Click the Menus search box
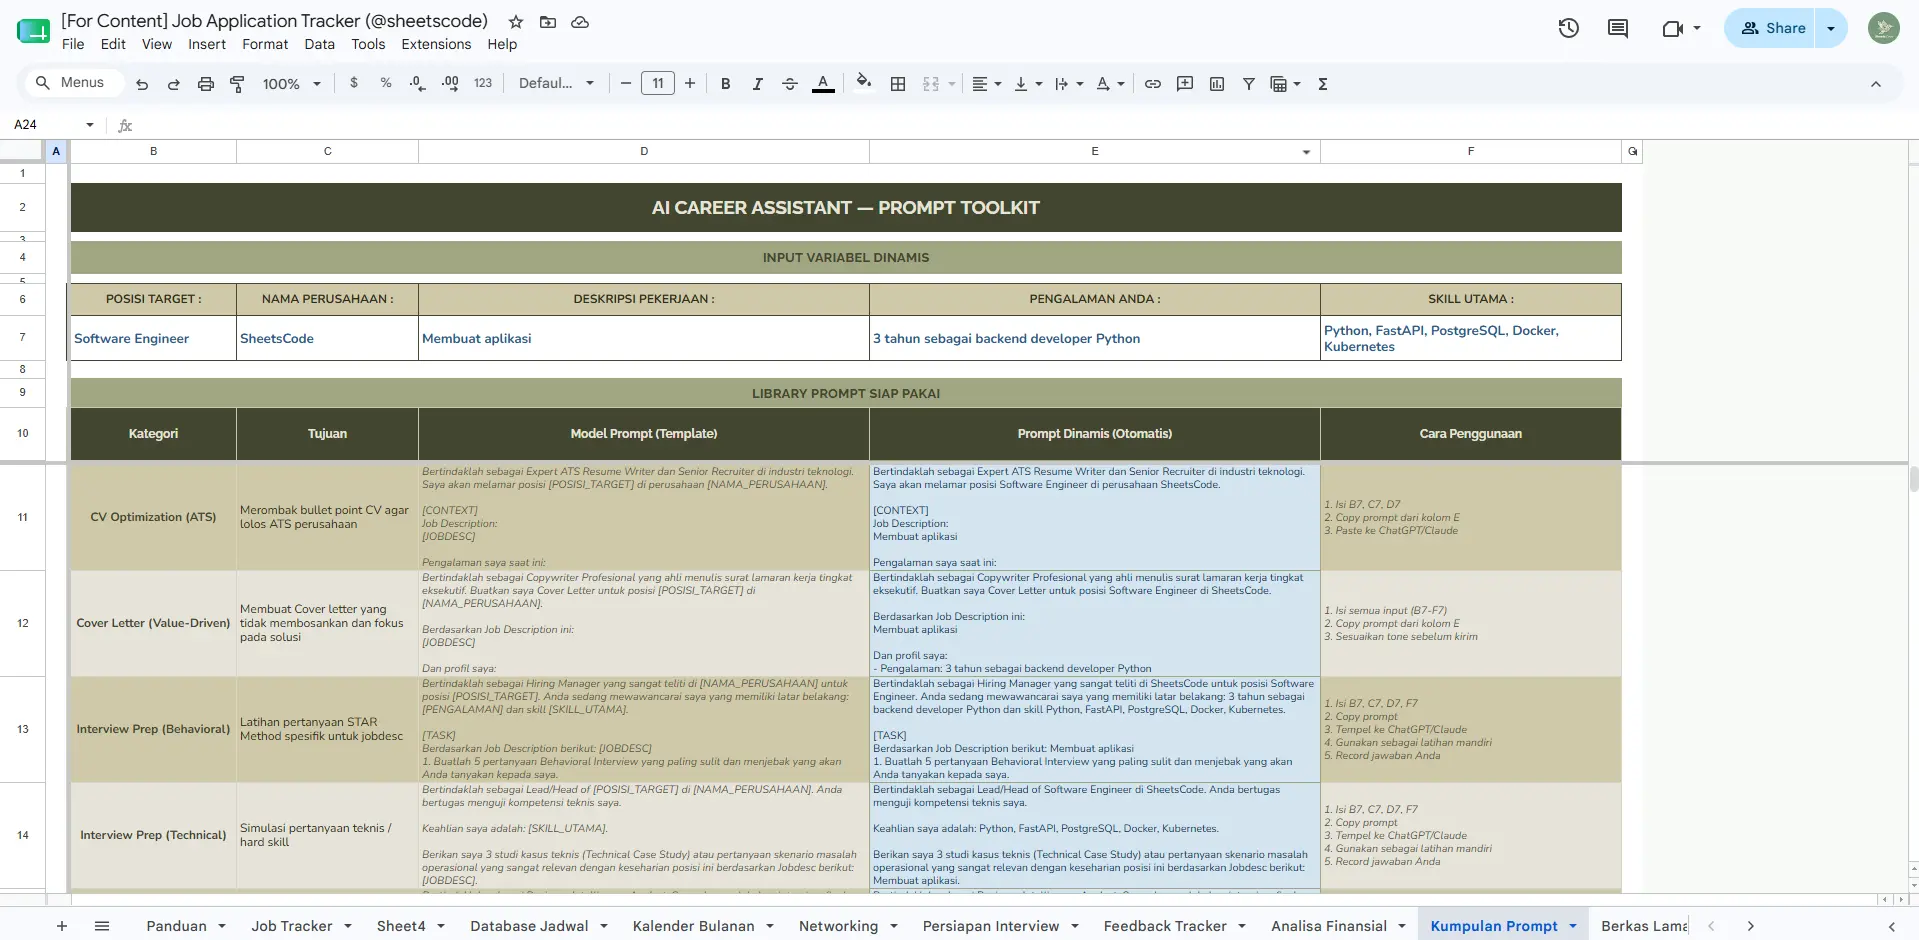Screen dimensions: 1919x940 75,83
